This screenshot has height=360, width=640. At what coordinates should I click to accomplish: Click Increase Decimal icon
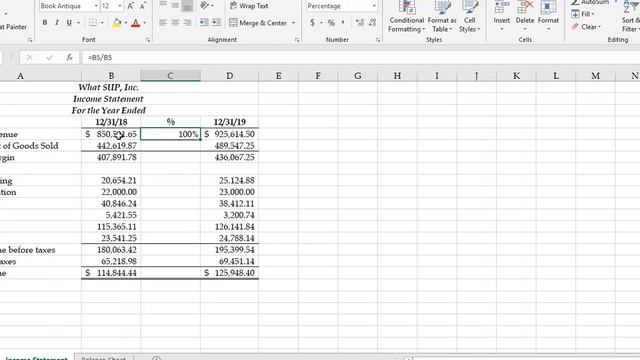[360, 23]
